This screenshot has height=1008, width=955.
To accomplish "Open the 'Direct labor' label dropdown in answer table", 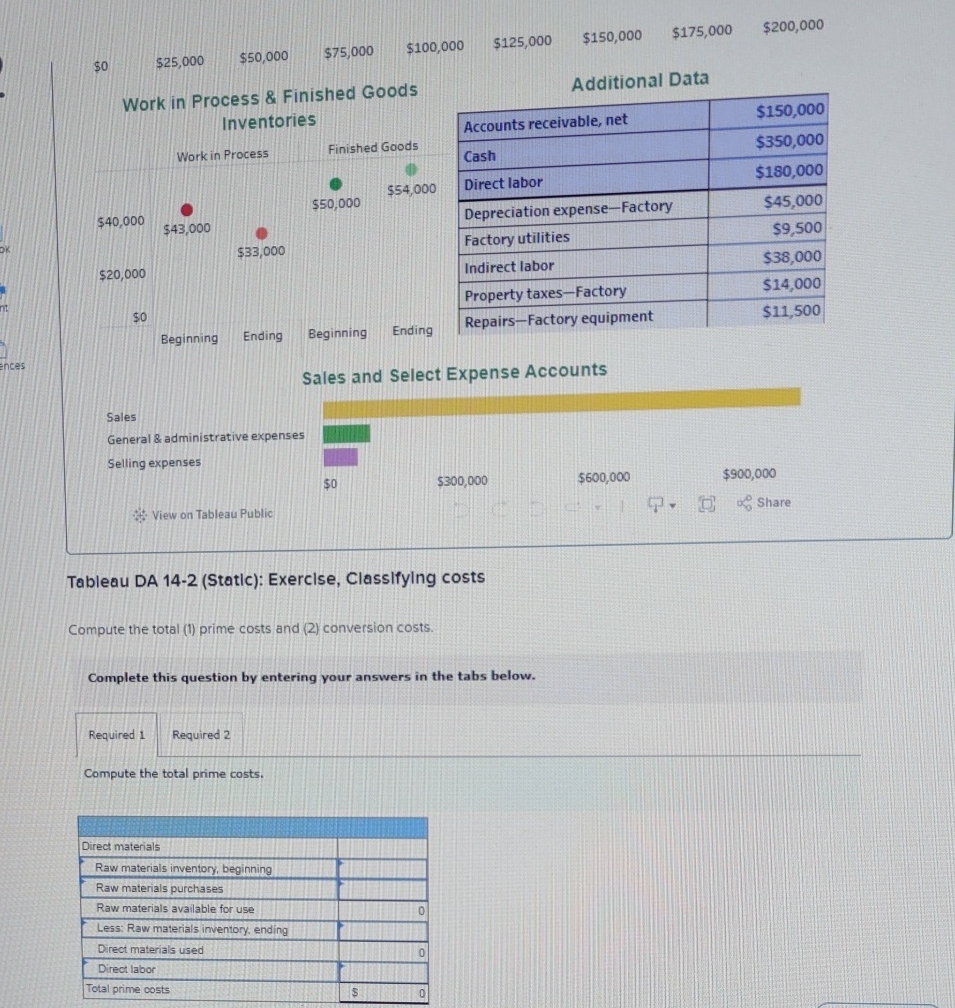I will 211,969.
